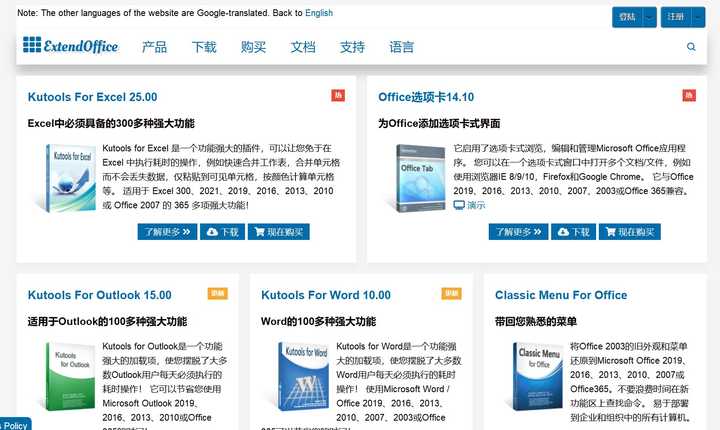This screenshot has height=430, width=720.
Task: Click the ExtendOffice logo
Action: pyautogui.click(x=71, y=45)
